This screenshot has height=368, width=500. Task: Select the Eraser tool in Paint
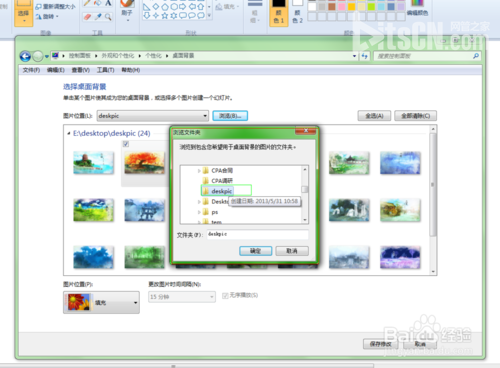point(88,17)
